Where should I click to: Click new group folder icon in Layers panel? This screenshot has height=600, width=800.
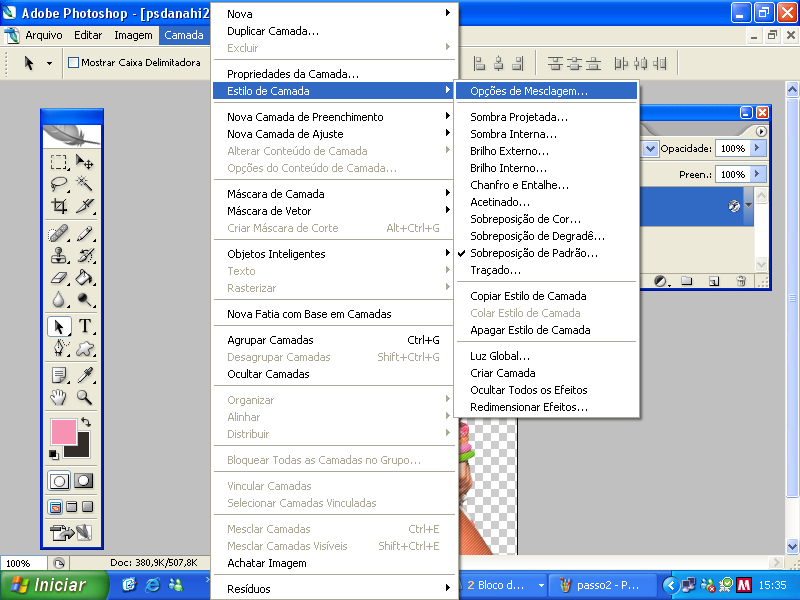tap(687, 281)
